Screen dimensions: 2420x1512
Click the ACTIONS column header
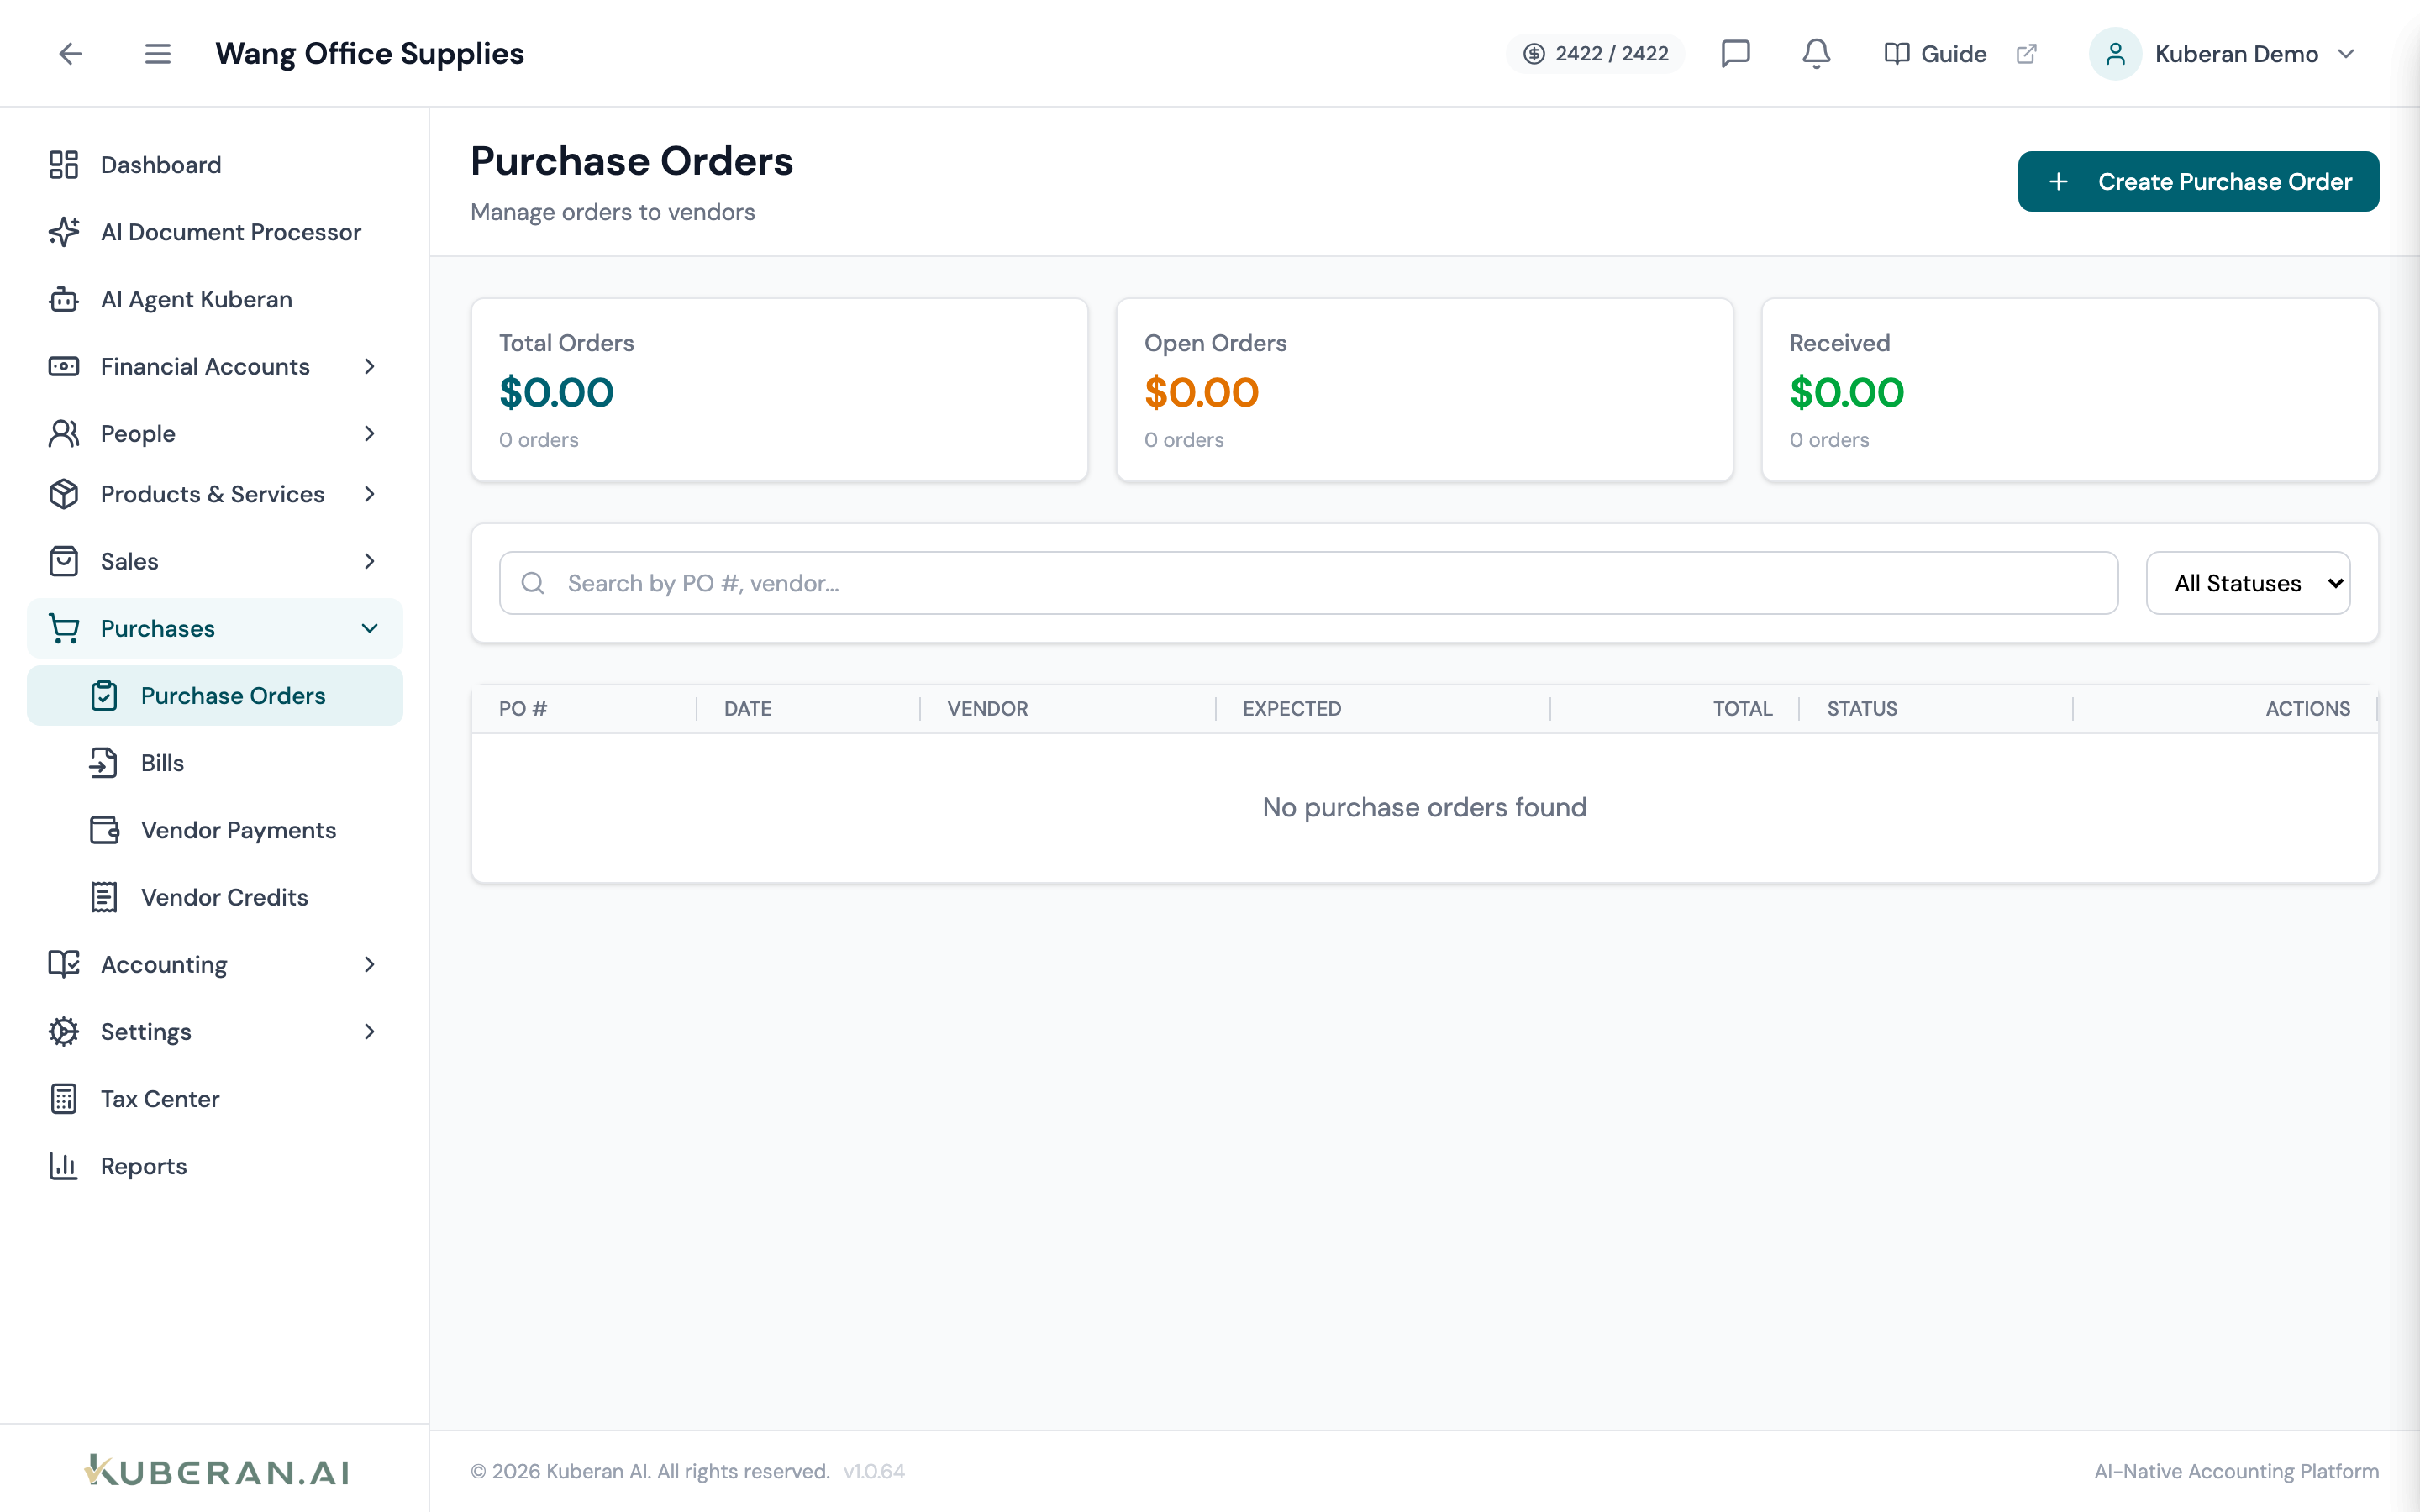tap(2307, 709)
